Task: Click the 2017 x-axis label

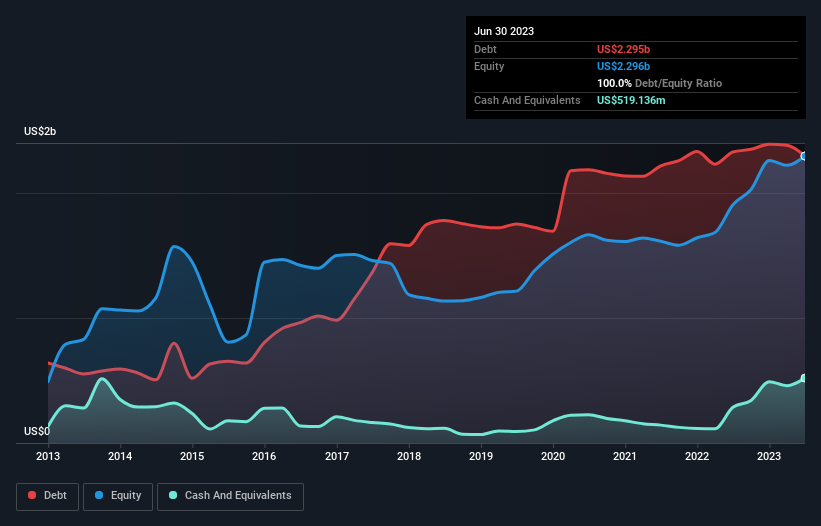Action: 337,456
